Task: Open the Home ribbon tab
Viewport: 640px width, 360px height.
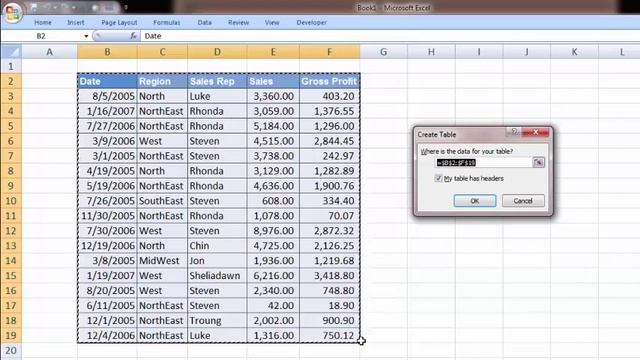Action: tap(43, 22)
